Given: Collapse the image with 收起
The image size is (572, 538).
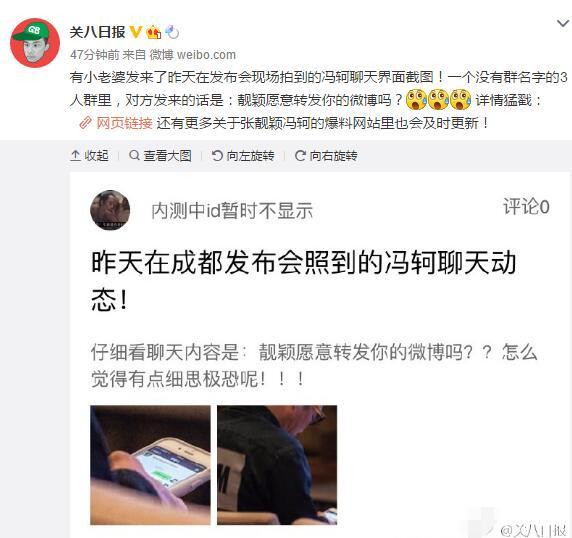Looking at the screenshot, I should (x=89, y=156).
